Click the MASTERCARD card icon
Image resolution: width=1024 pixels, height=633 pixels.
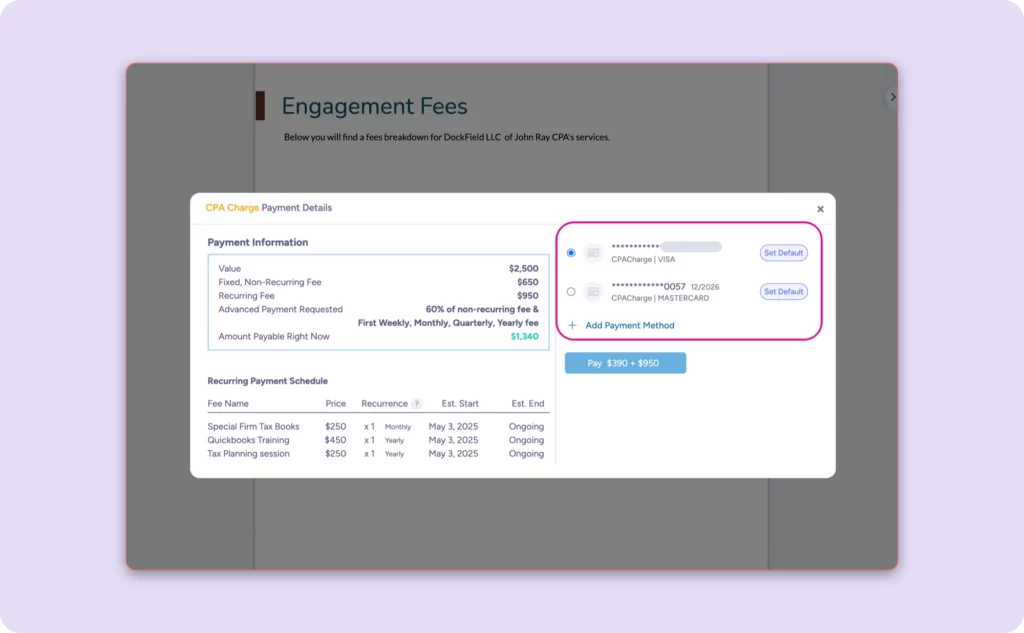coord(594,291)
